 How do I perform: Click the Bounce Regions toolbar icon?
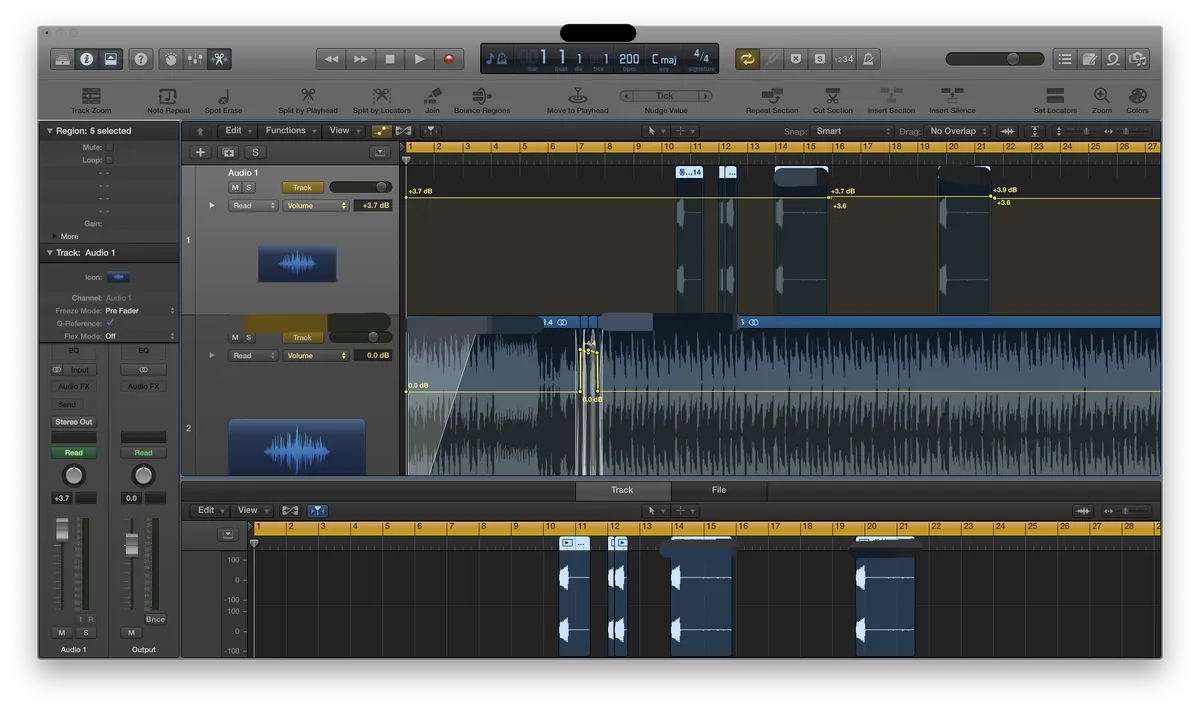[482, 95]
